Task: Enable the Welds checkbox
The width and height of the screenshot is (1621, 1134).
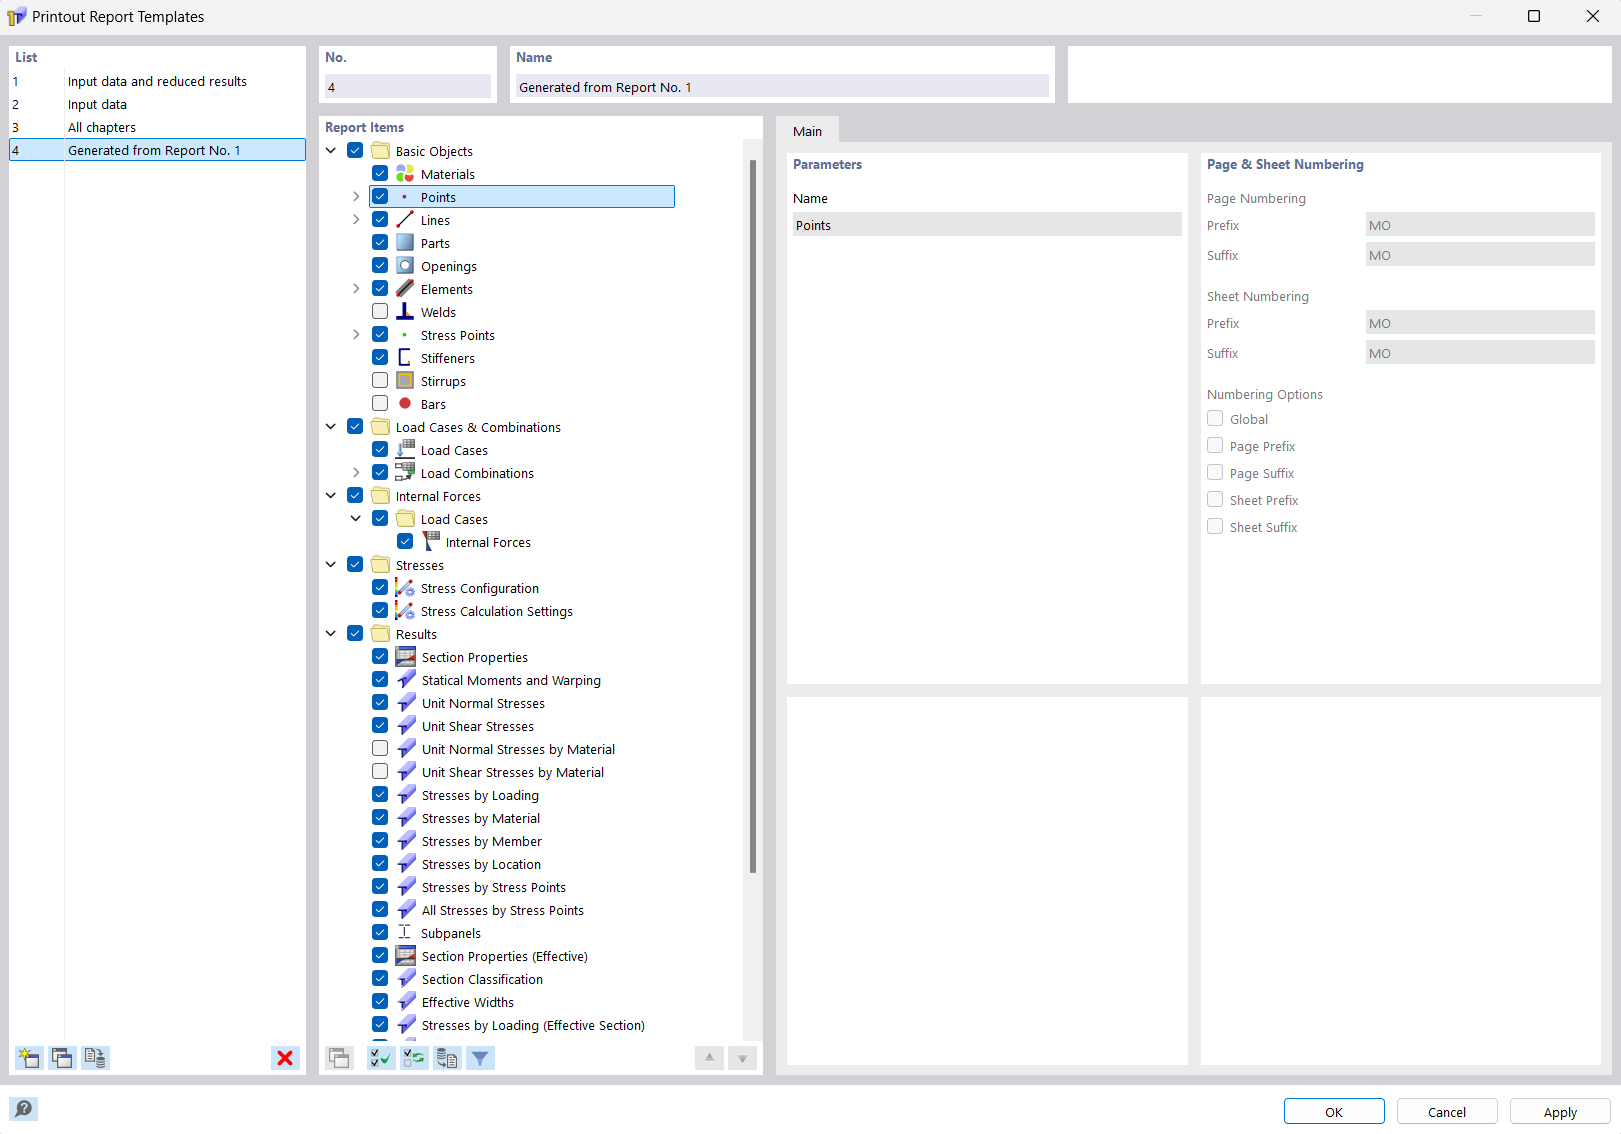Action: click(x=380, y=312)
